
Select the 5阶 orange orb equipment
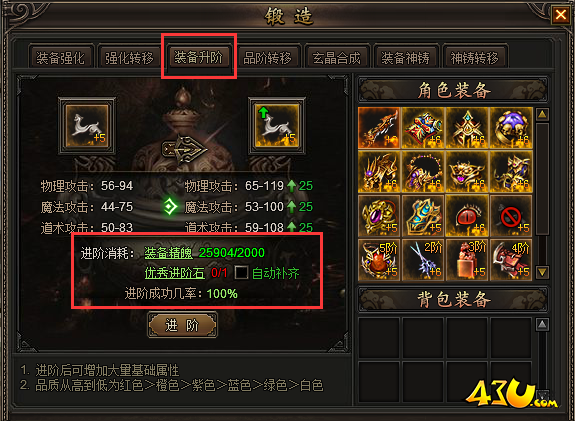[379, 259]
